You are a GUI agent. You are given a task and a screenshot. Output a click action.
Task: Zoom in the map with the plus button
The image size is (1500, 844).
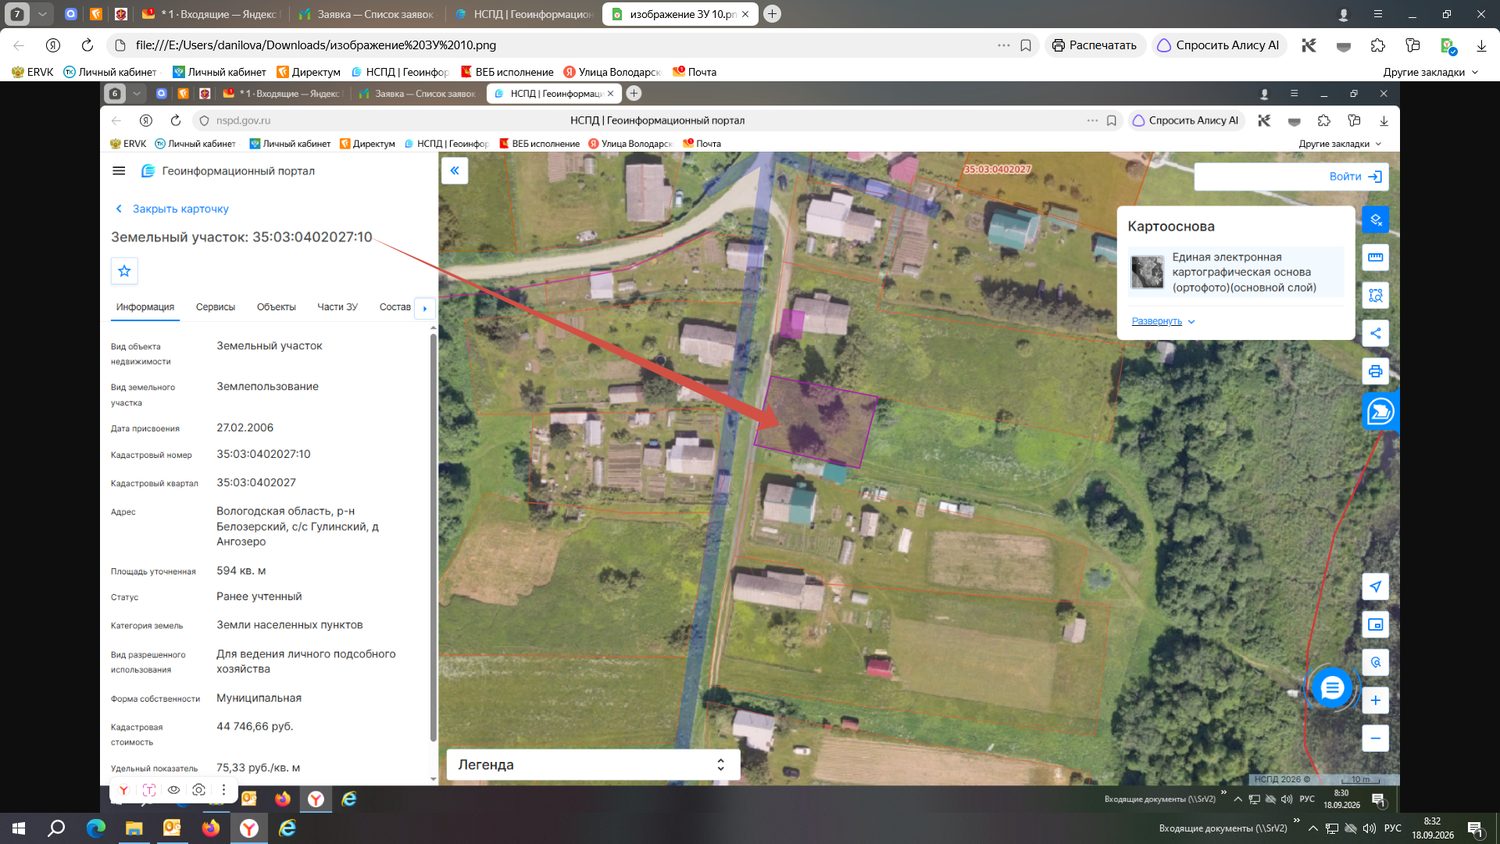coord(1375,701)
